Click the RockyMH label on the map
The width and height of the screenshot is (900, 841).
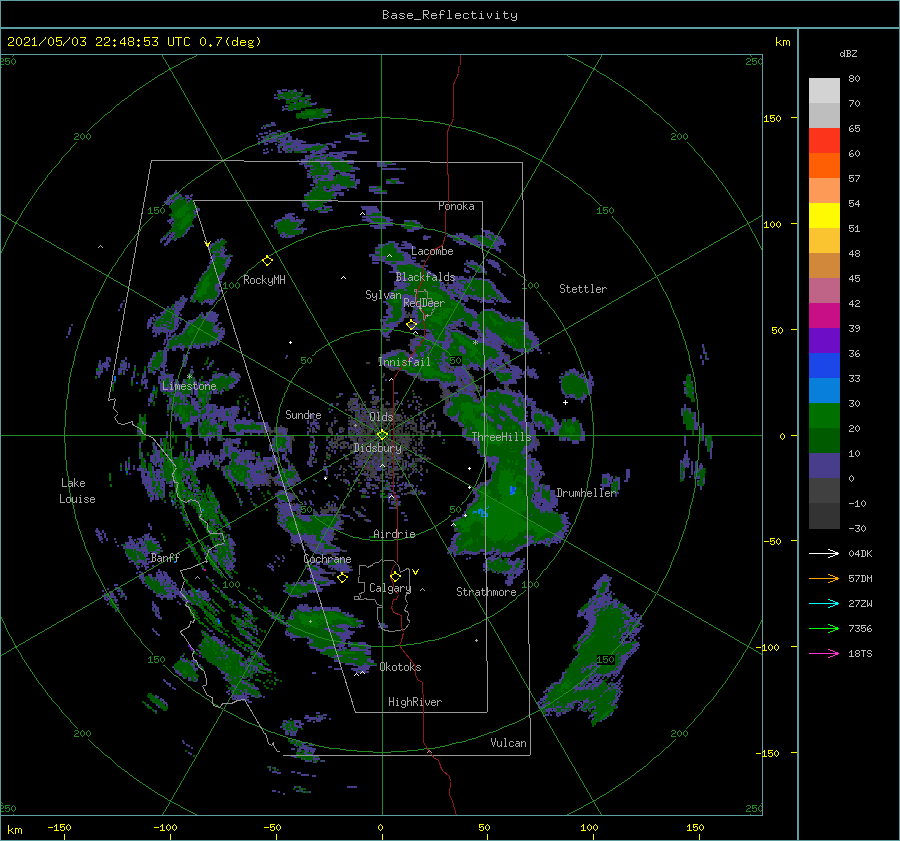point(264,280)
